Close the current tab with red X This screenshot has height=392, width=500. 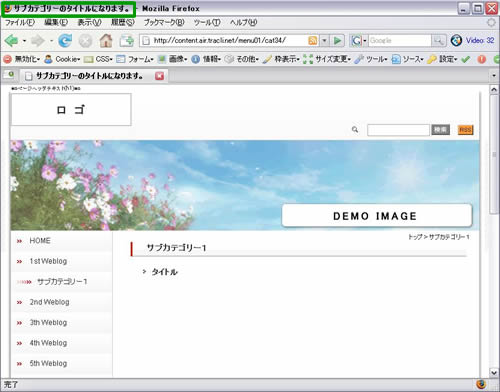pyautogui.click(x=159, y=76)
